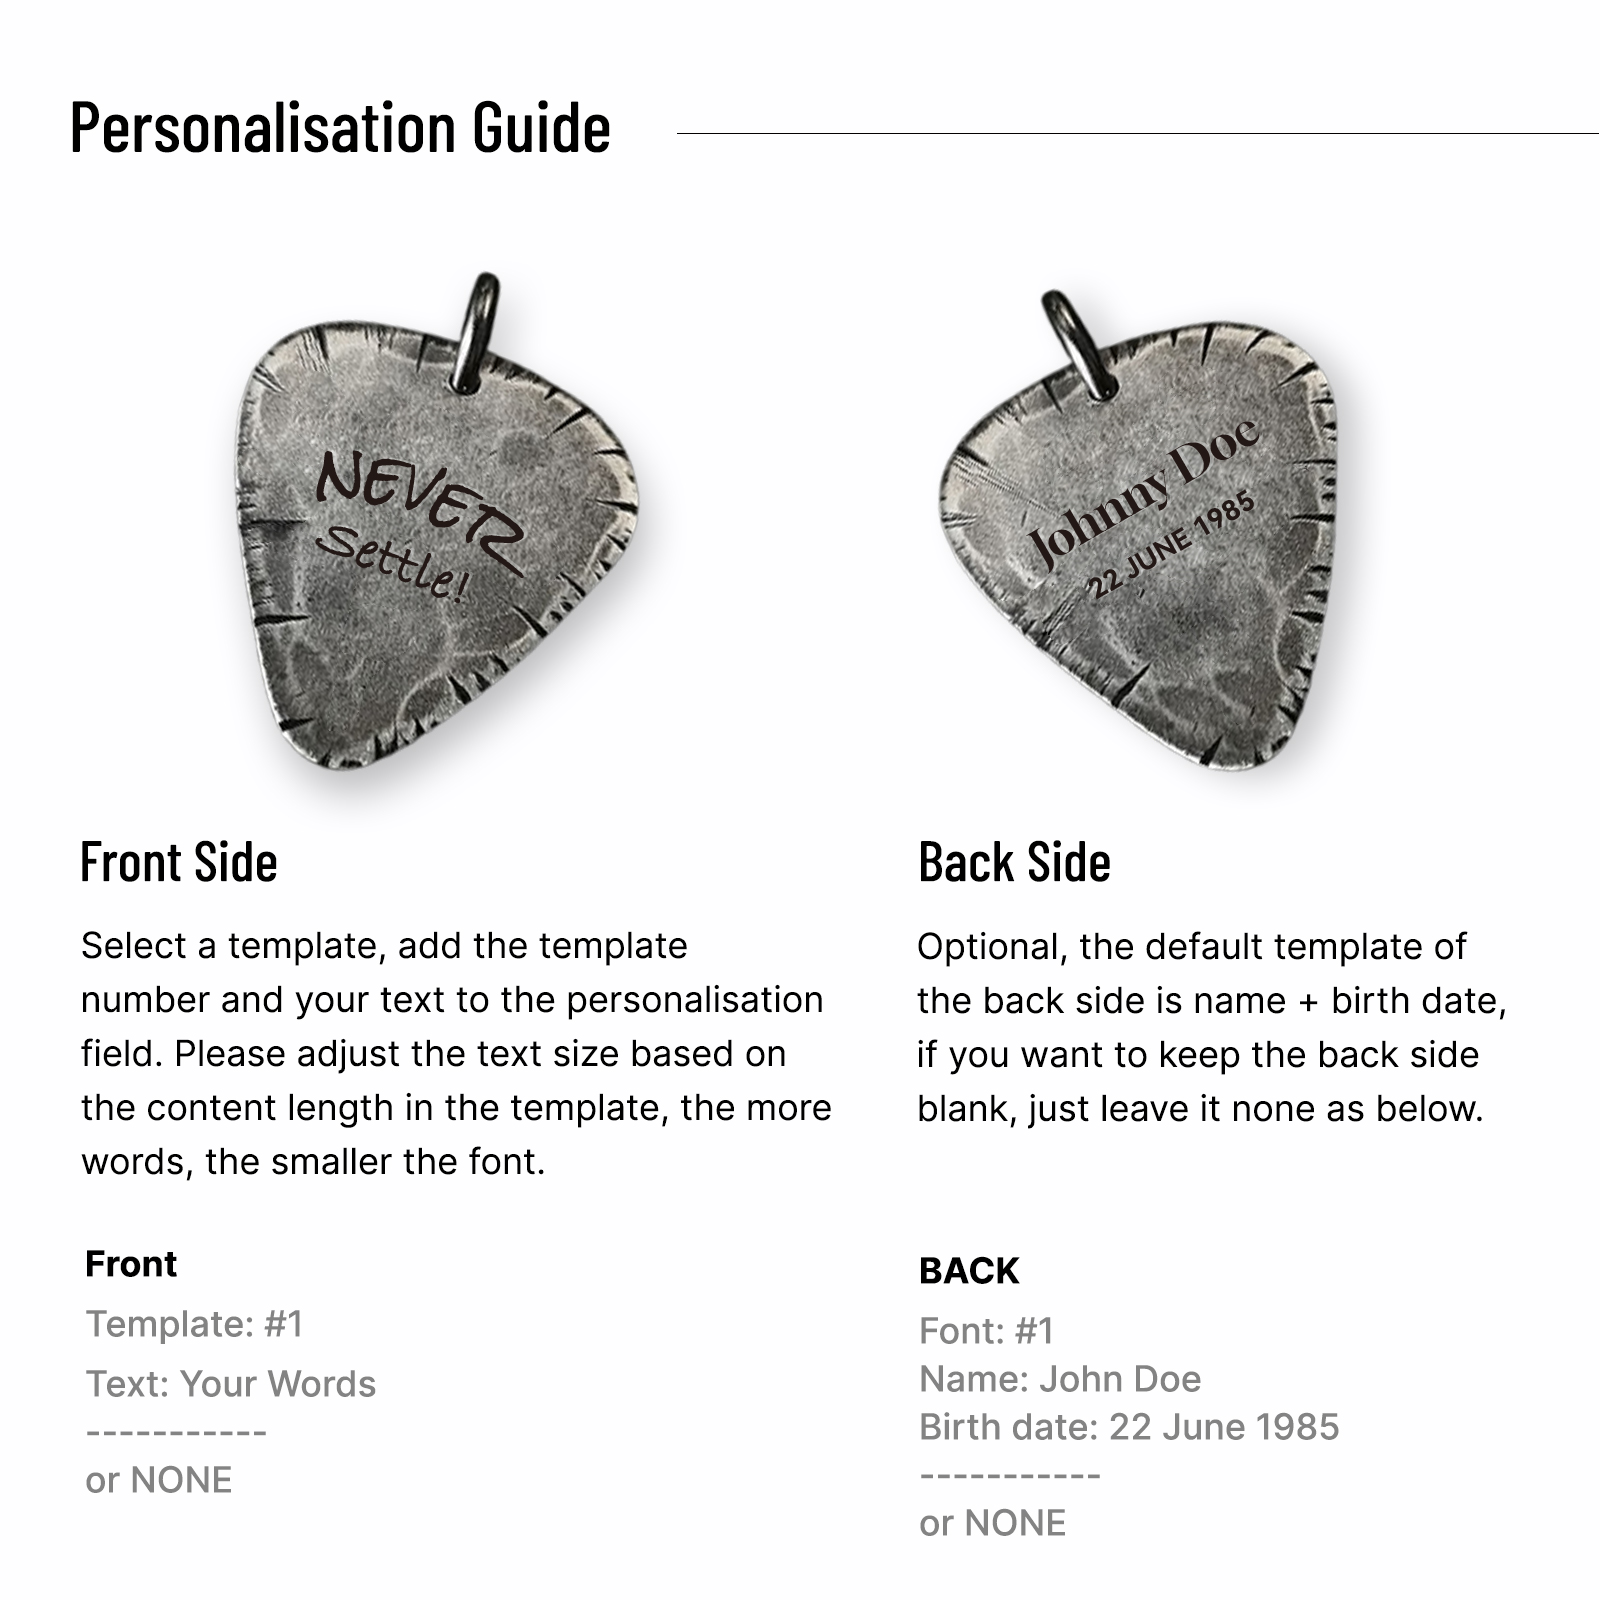The image size is (1600, 1600).
Task: Click the bold "Front" label
Action: (131, 1264)
